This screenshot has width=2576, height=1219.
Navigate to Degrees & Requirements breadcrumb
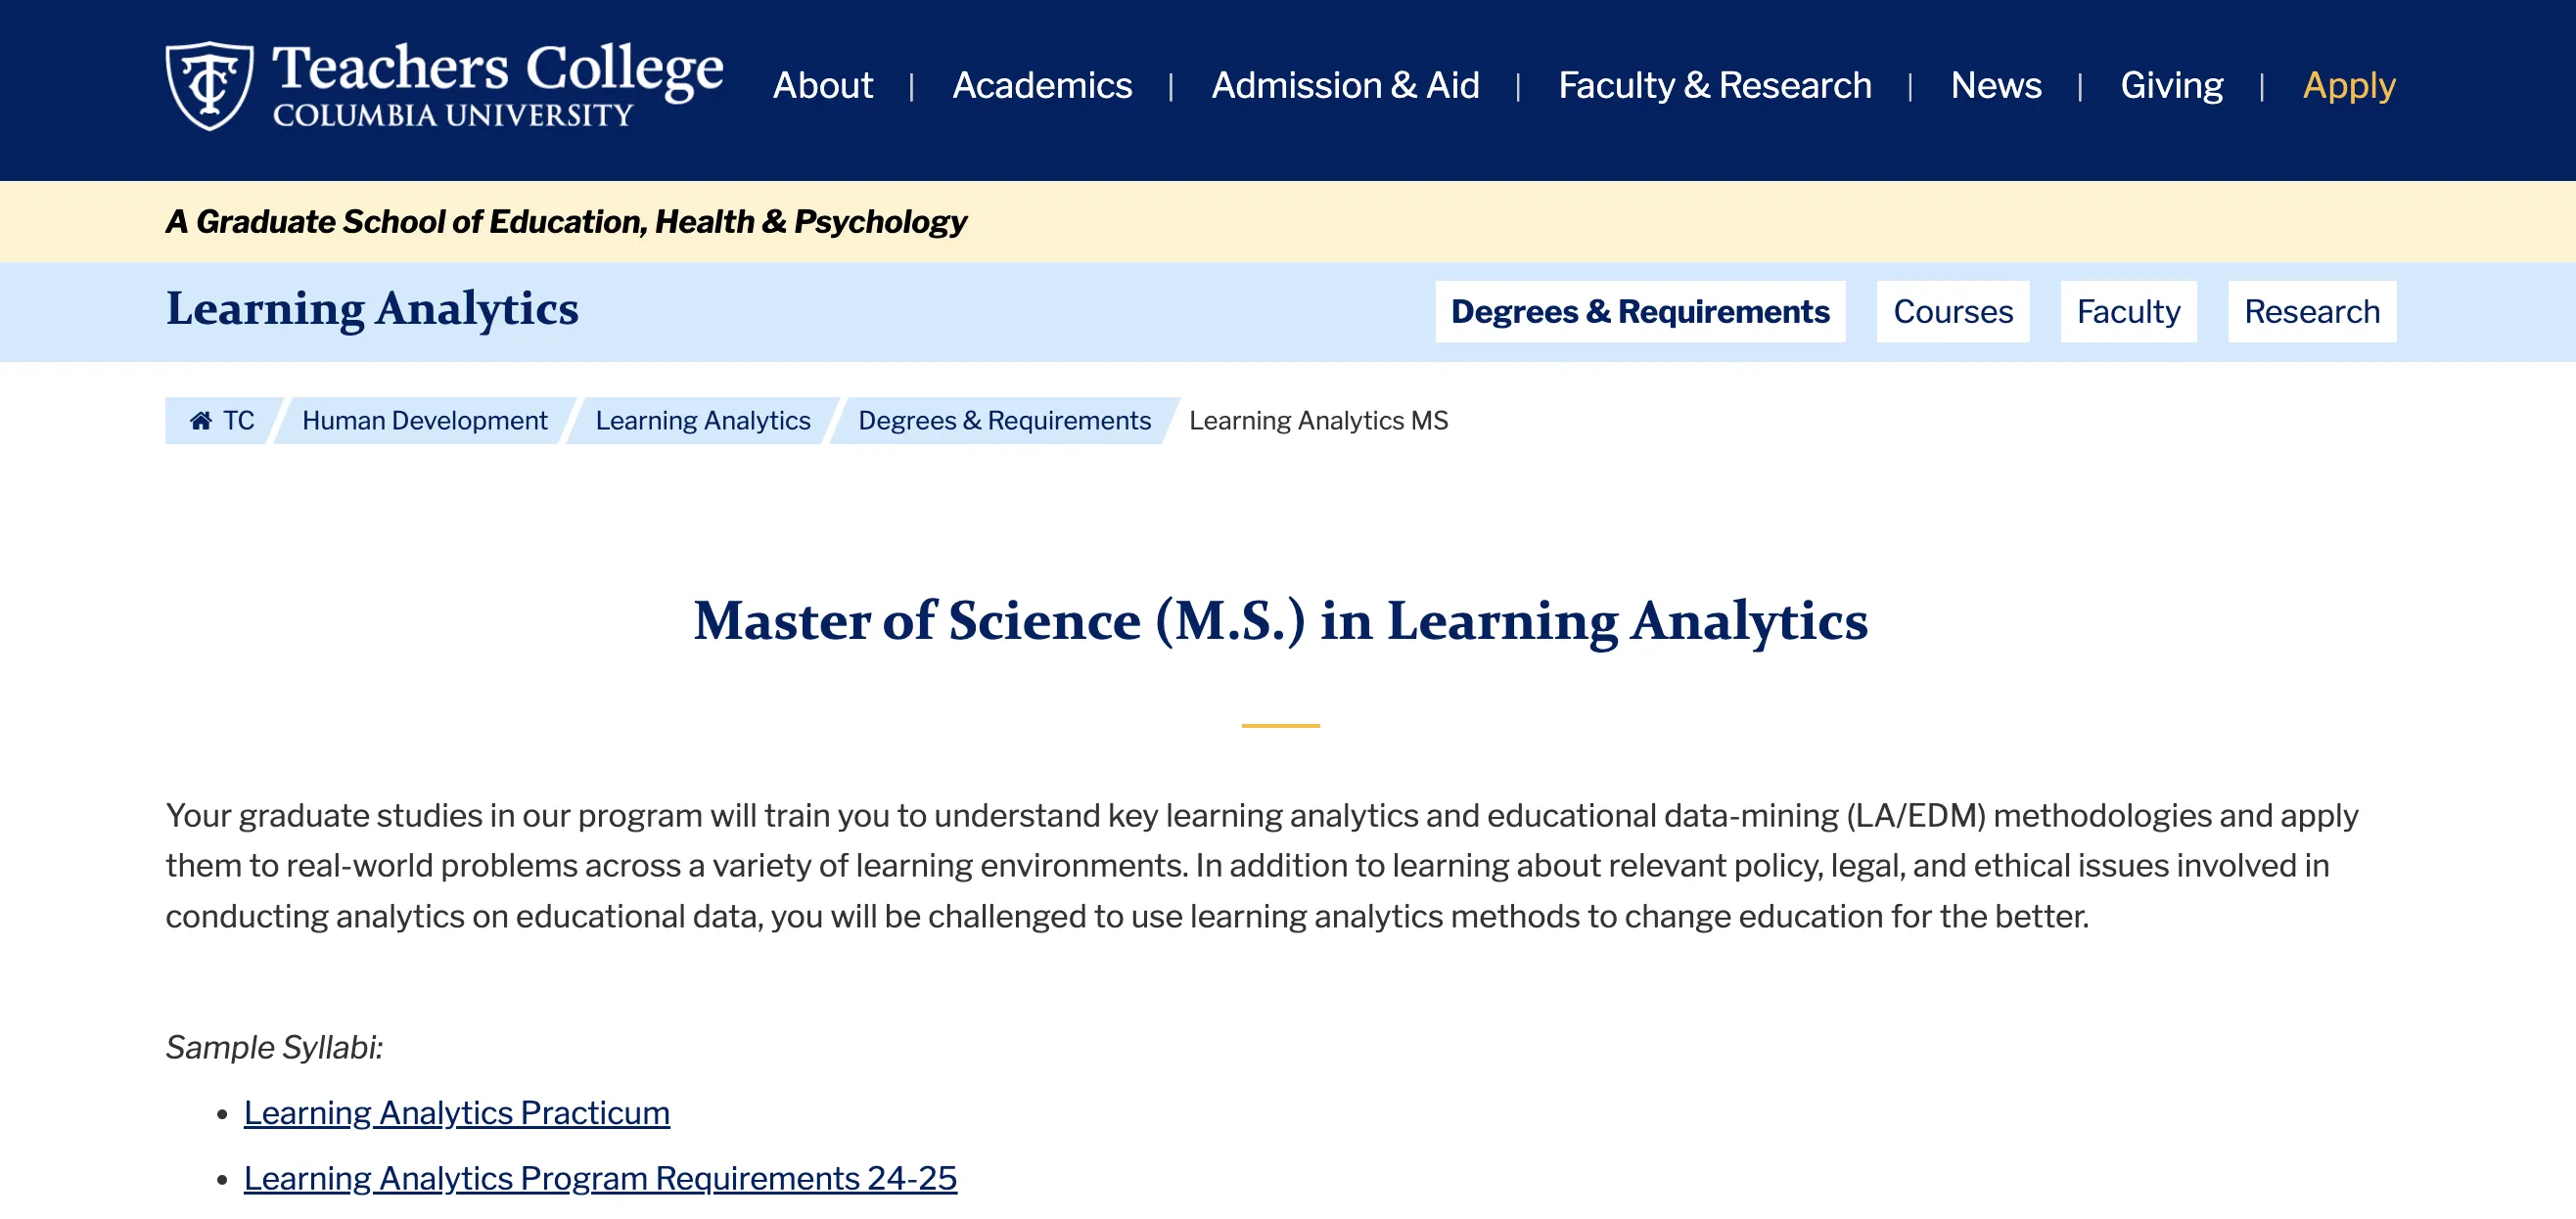click(1004, 420)
